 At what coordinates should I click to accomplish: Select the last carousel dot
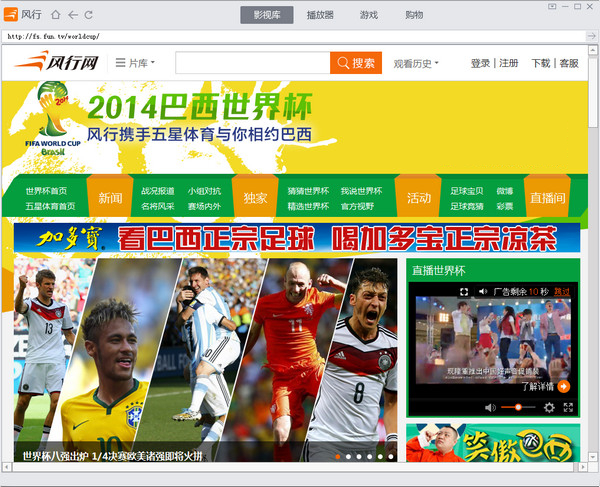pos(391,456)
